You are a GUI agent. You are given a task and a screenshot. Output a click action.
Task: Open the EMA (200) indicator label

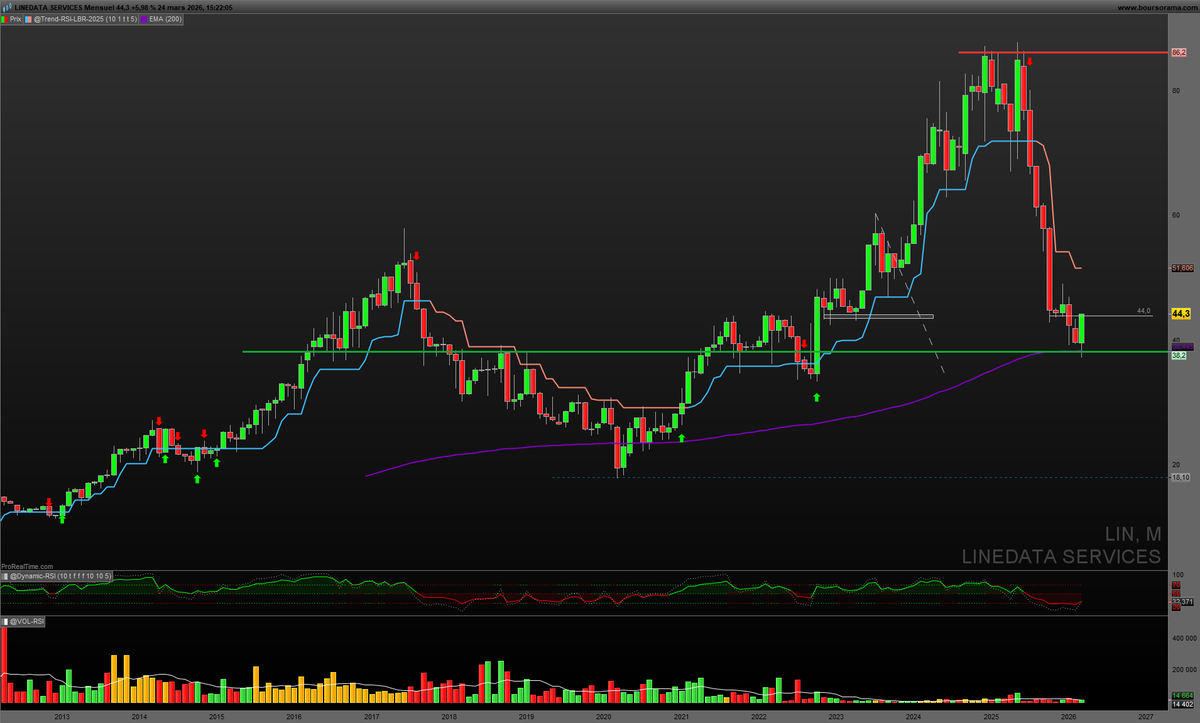tap(166, 19)
